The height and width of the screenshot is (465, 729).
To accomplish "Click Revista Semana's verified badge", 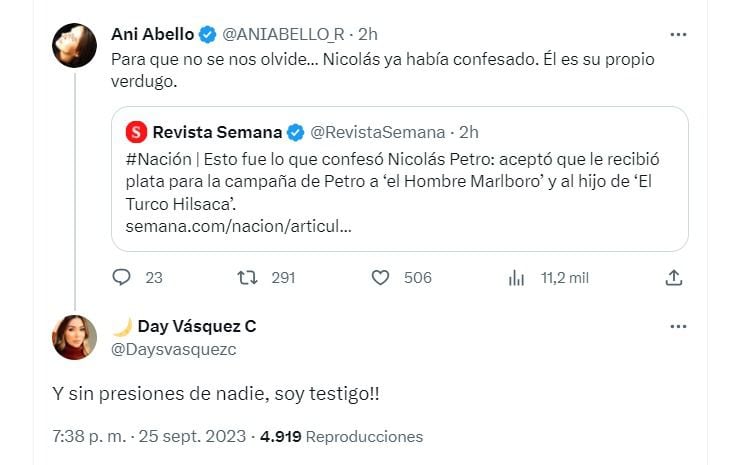I will pyautogui.click(x=296, y=132).
